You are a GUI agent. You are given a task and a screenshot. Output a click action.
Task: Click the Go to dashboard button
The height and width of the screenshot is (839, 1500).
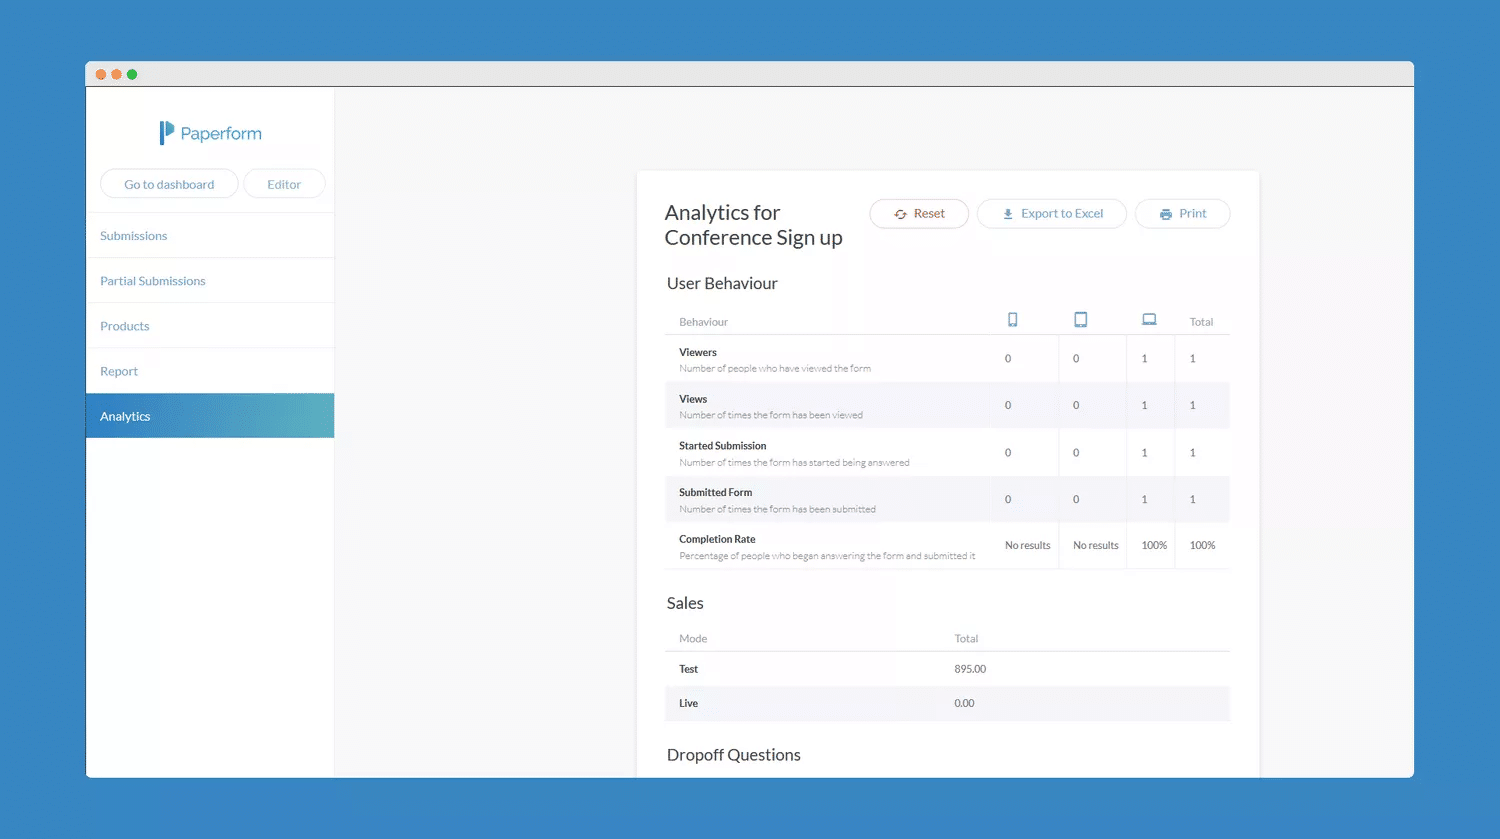169,183
